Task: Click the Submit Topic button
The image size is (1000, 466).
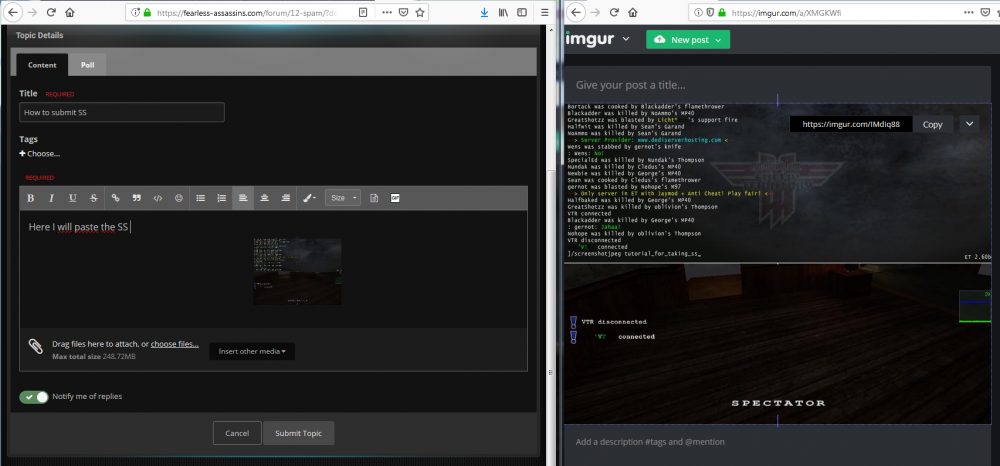Action: click(x=298, y=433)
